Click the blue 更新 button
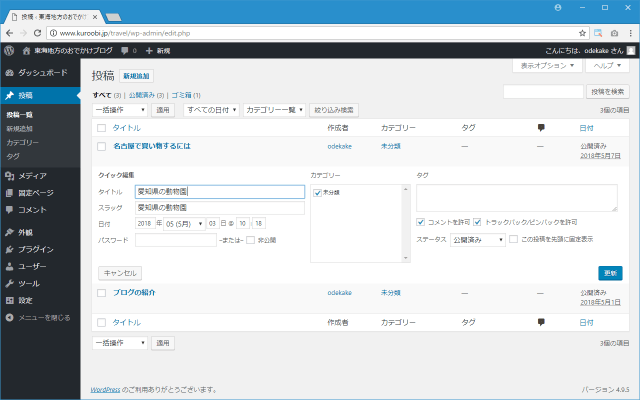 click(x=609, y=273)
